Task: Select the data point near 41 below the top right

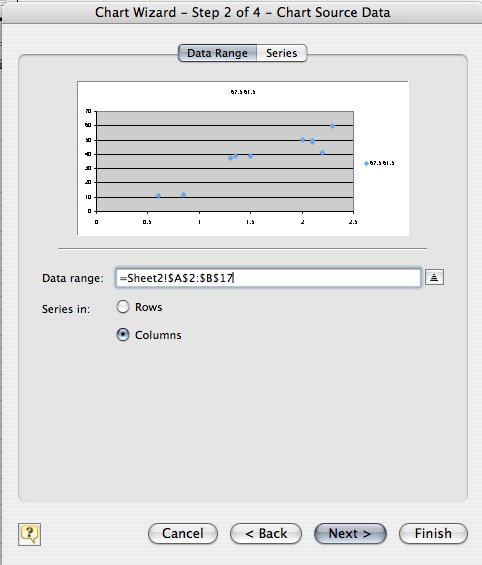Action: 322,153
